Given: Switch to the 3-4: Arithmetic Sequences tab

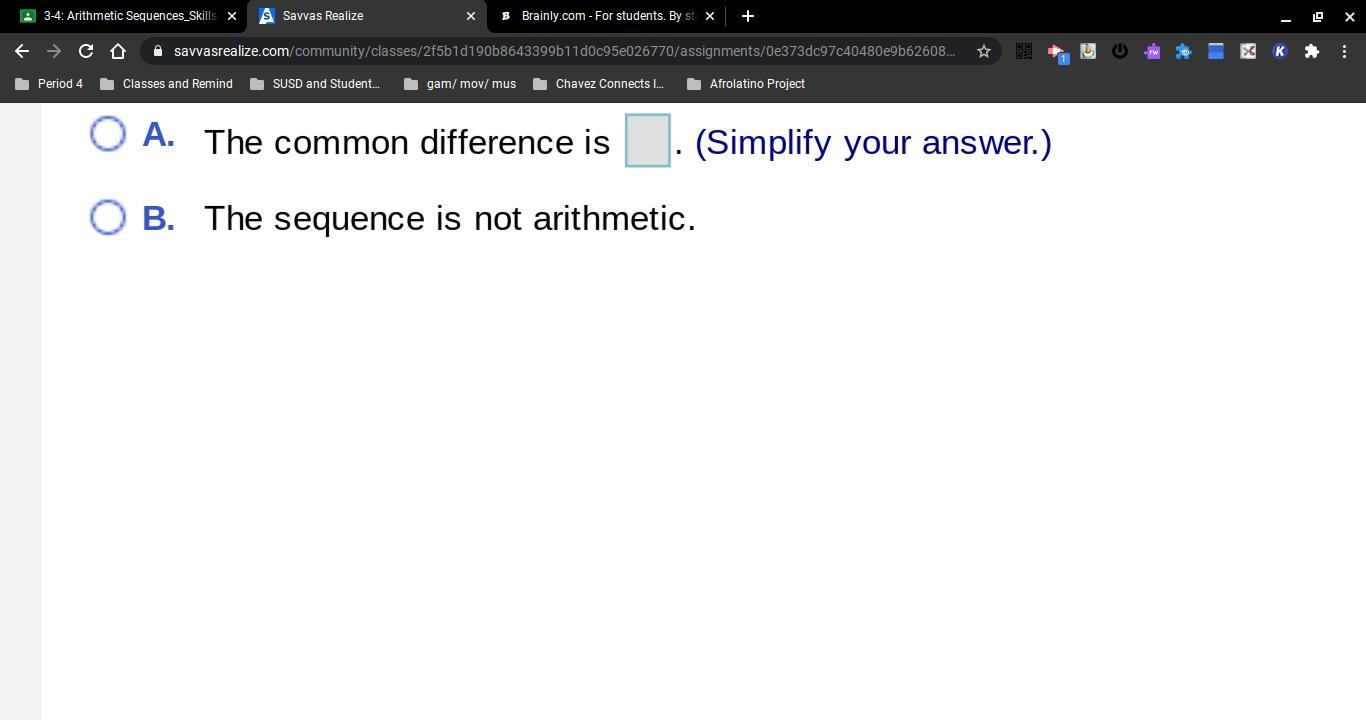Looking at the screenshot, I should tap(118, 16).
